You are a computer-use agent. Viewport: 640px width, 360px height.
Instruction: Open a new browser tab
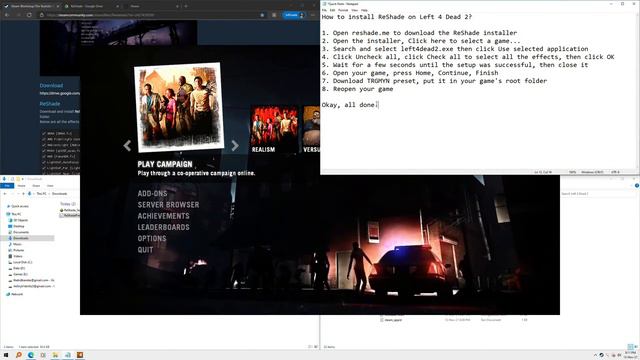[x=186, y=6]
